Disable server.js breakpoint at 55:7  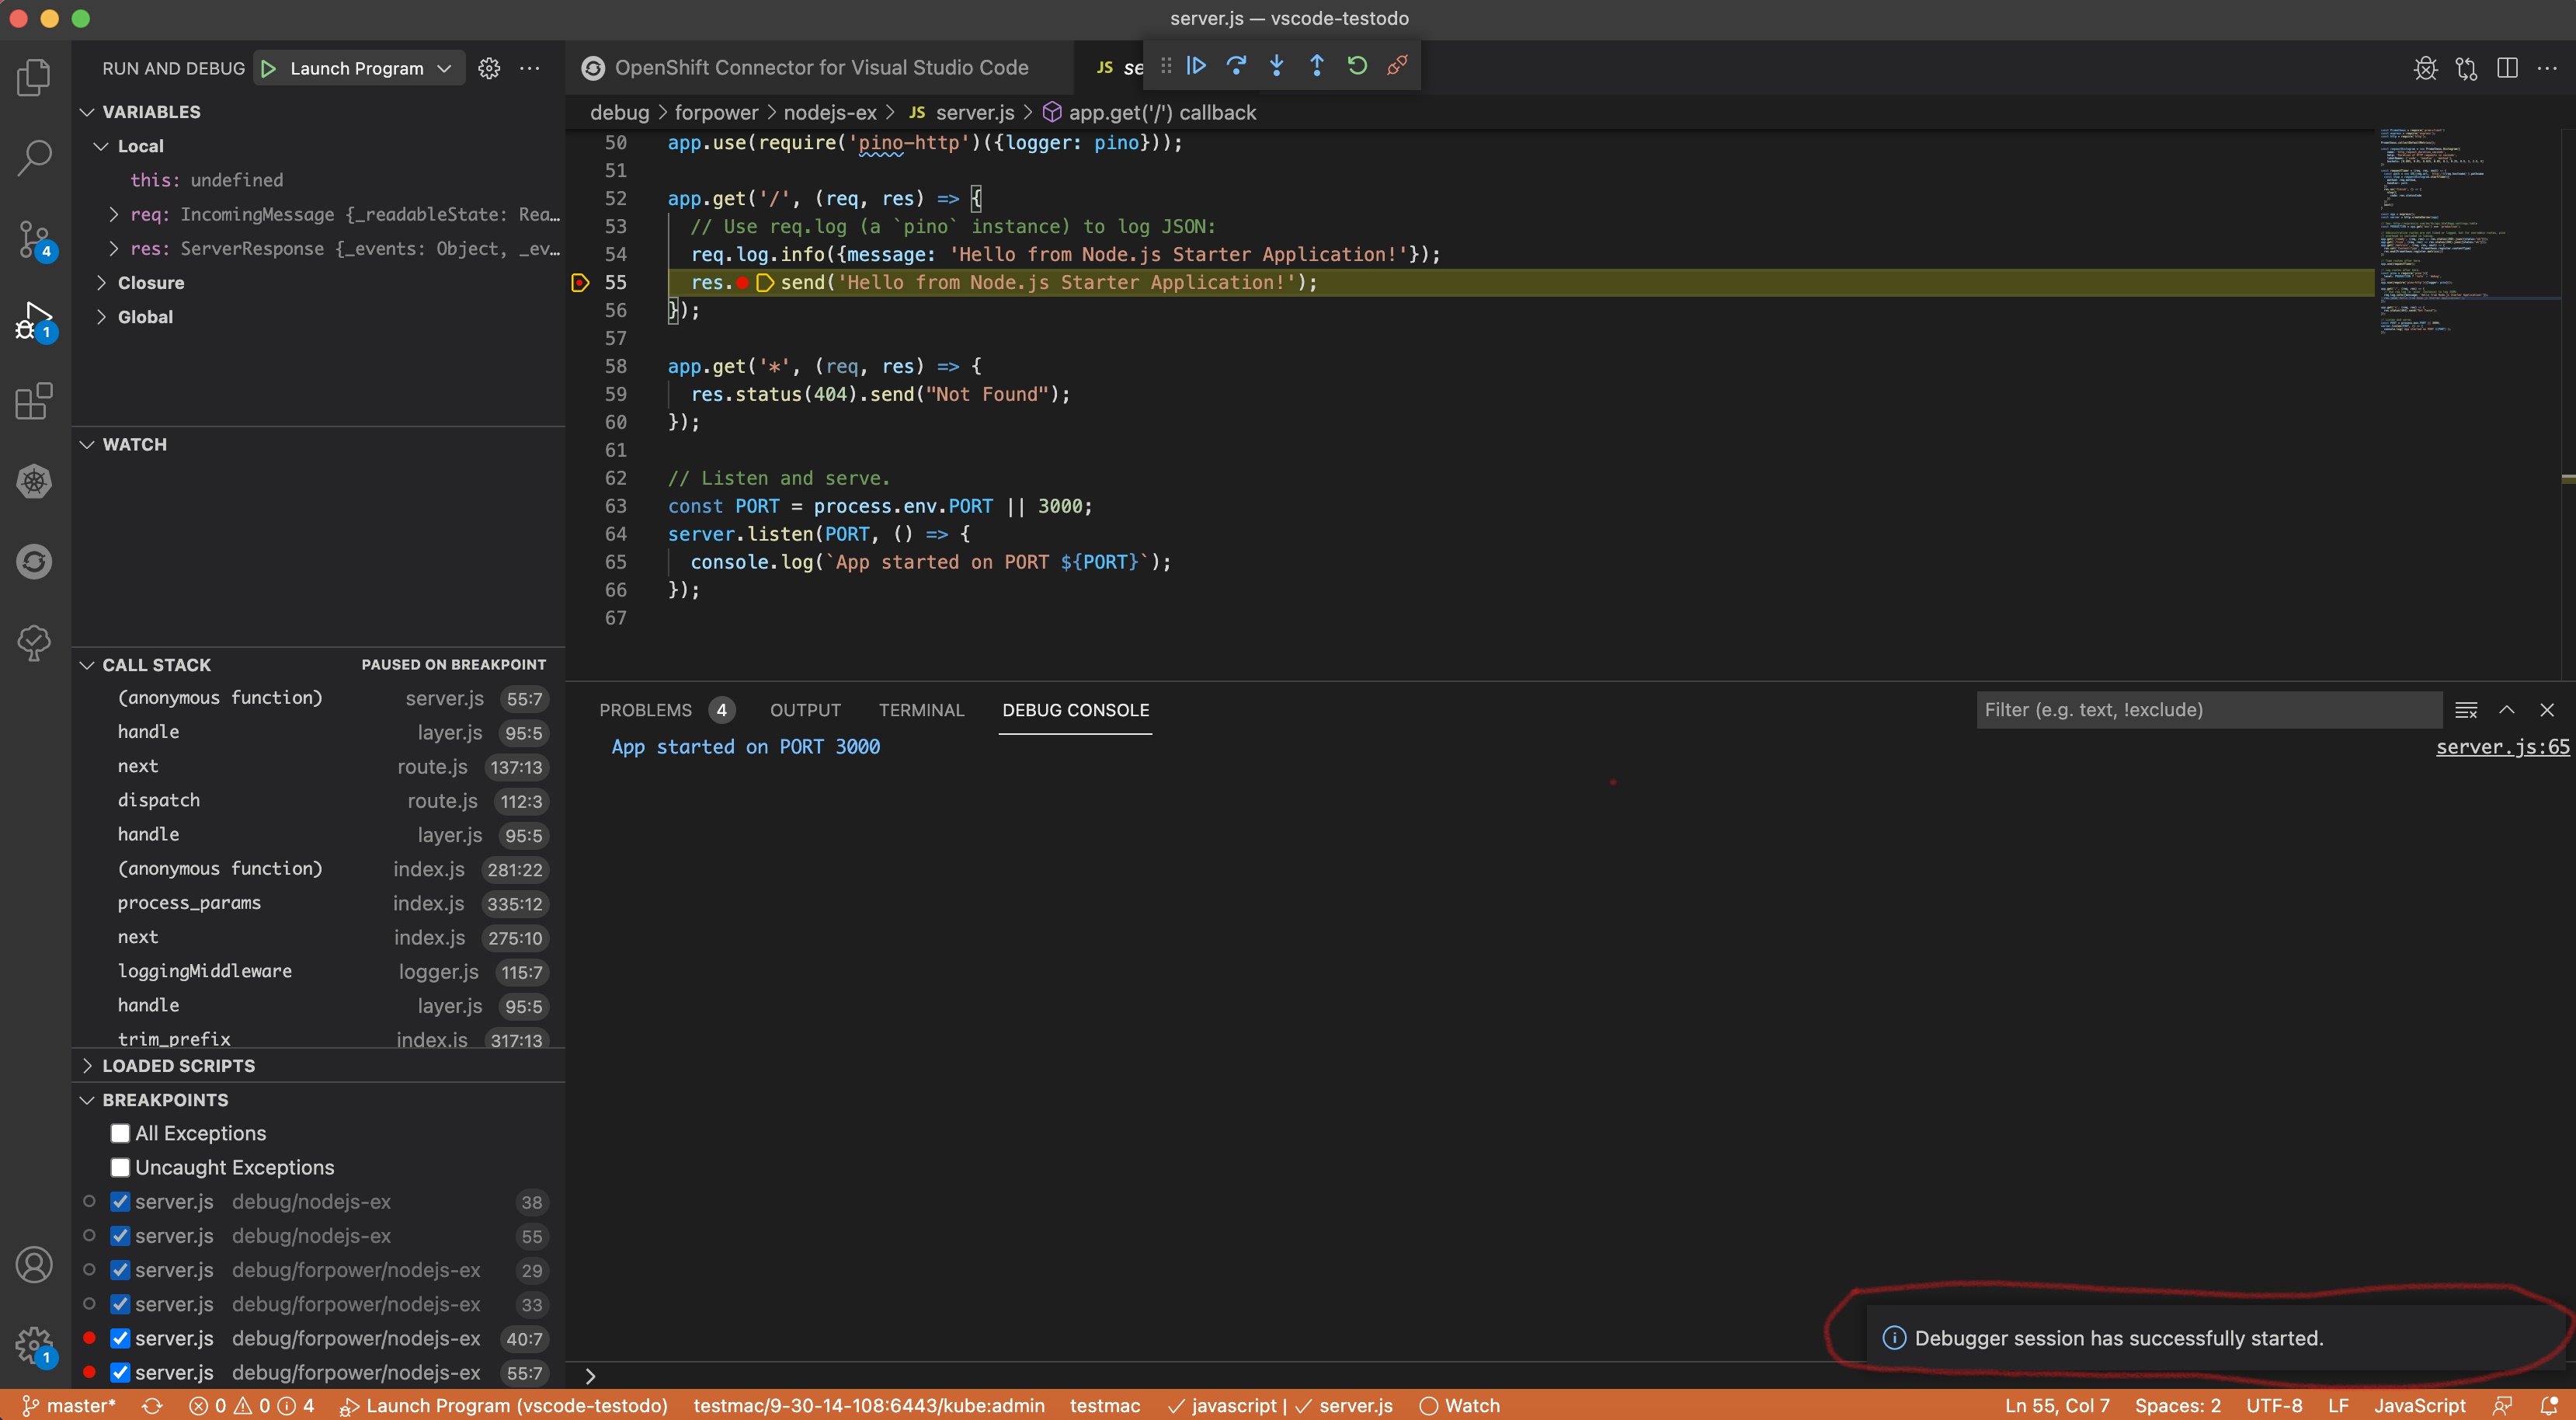pos(120,1372)
